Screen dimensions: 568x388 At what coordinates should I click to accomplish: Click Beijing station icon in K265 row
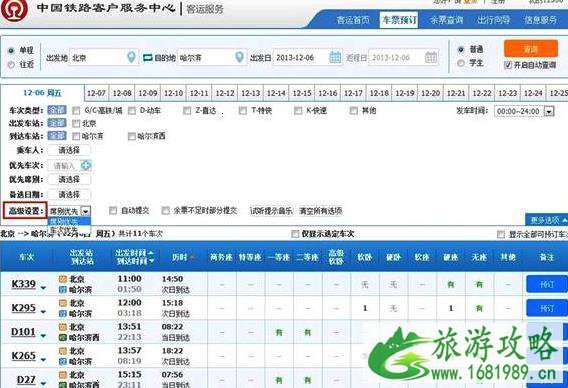pyautogui.click(x=63, y=351)
